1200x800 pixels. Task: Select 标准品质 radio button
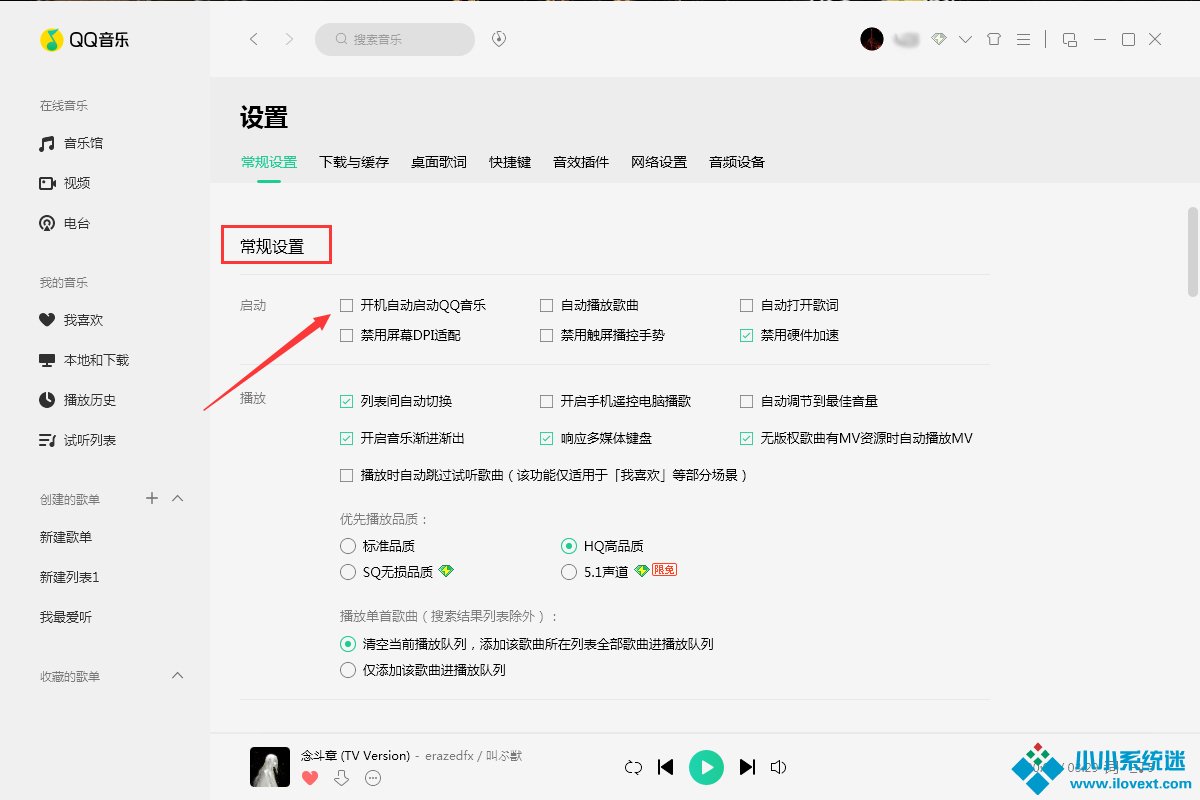(x=348, y=546)
